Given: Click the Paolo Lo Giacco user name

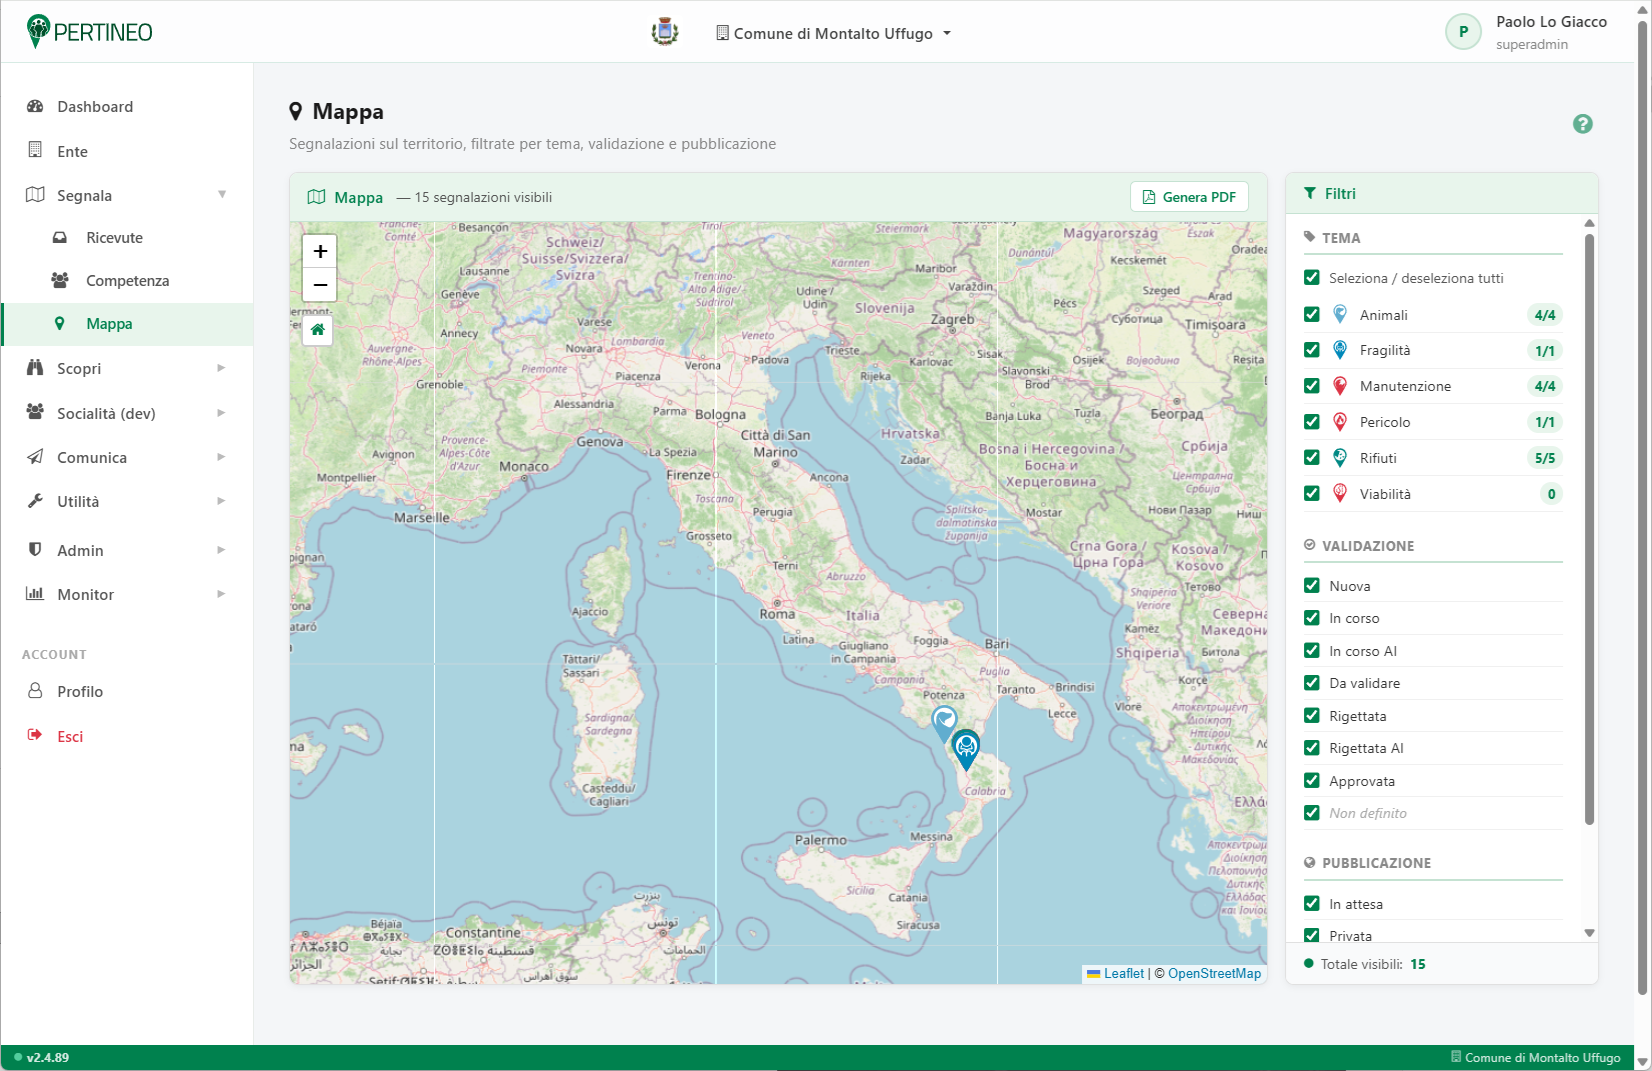Looking at the screenshot, I should [x=1551, y=22].
